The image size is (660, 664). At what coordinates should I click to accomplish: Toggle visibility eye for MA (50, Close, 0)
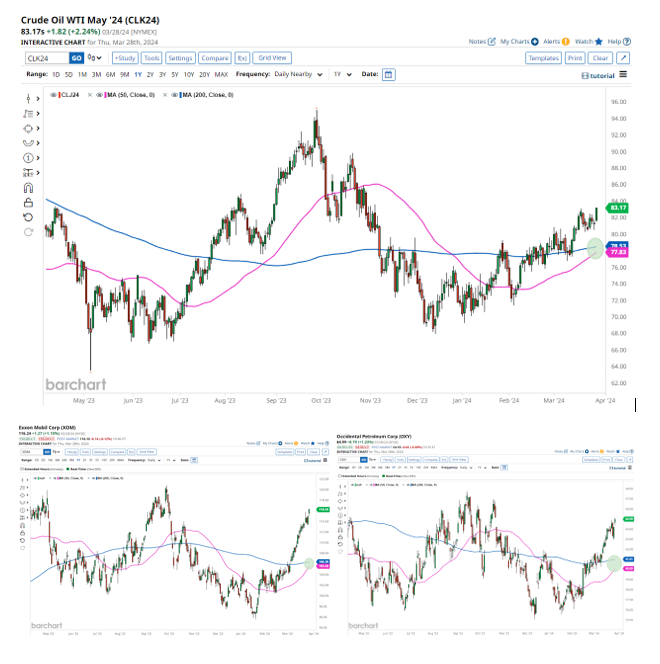(99, 95)
